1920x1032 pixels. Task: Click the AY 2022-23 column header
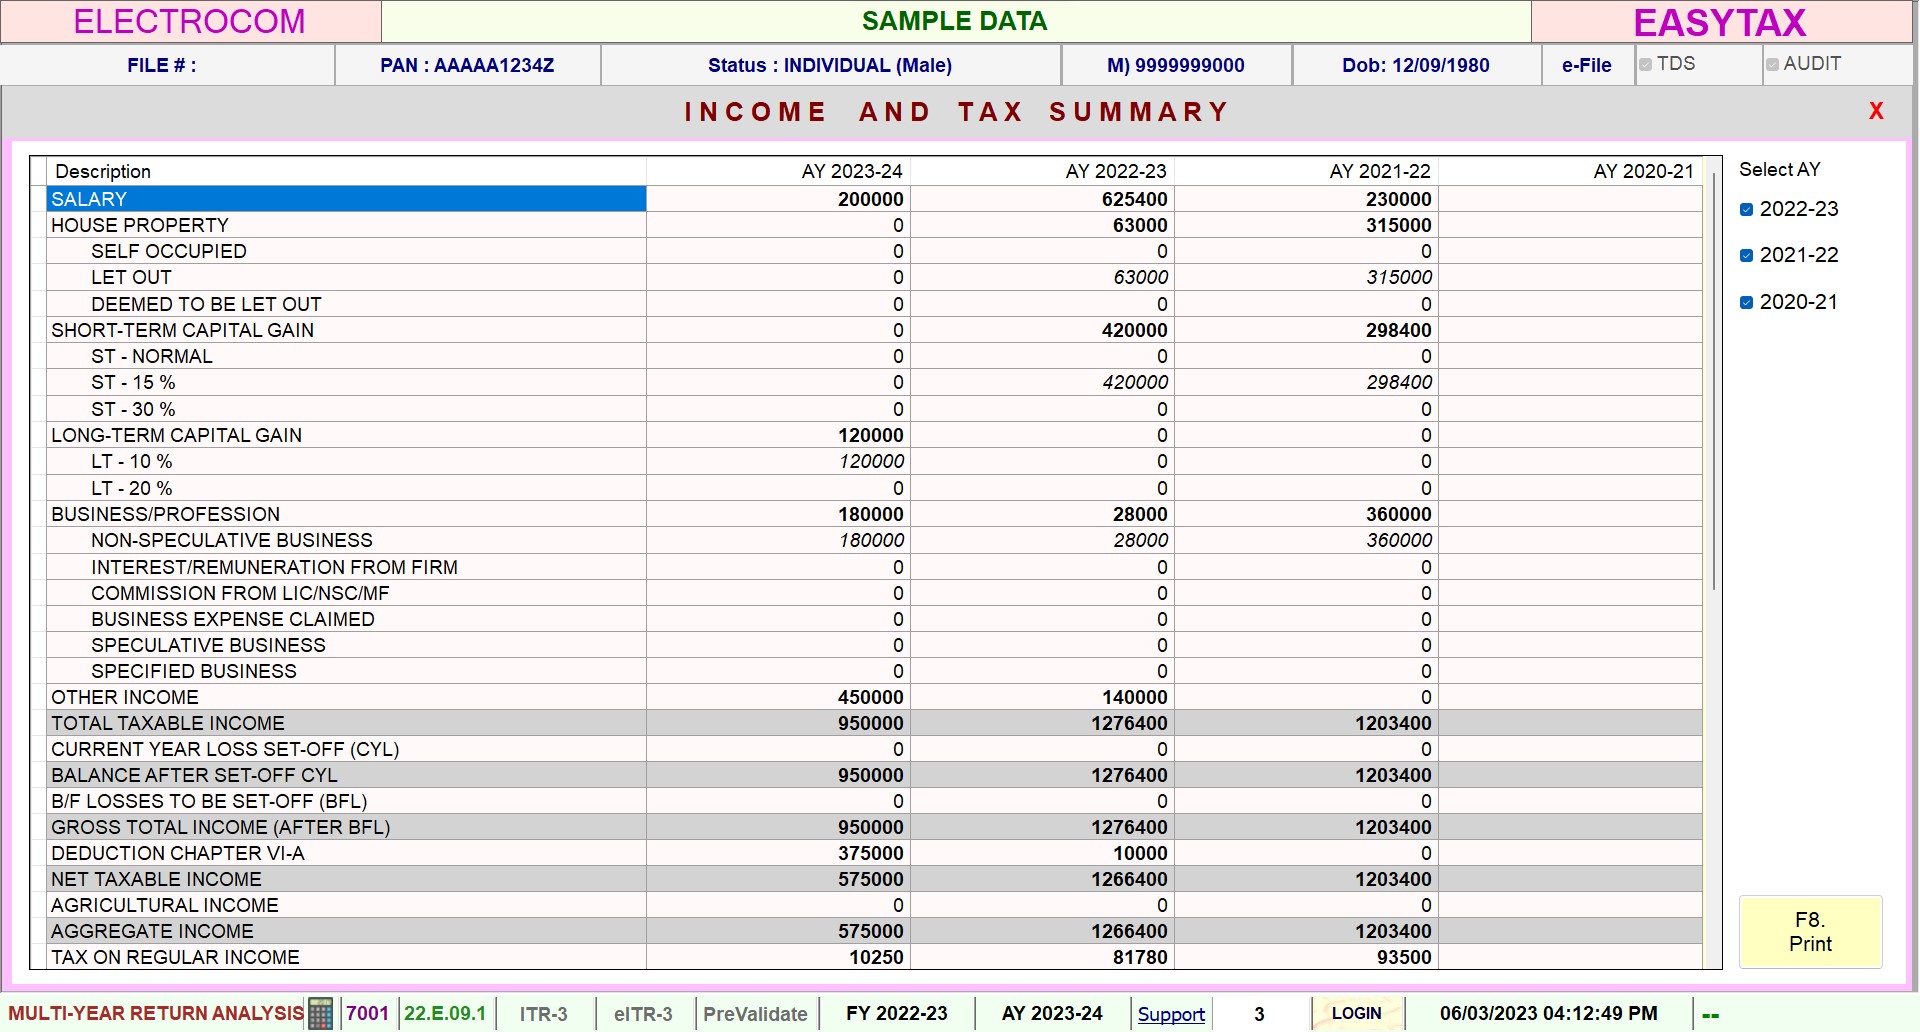(1042, 171)
